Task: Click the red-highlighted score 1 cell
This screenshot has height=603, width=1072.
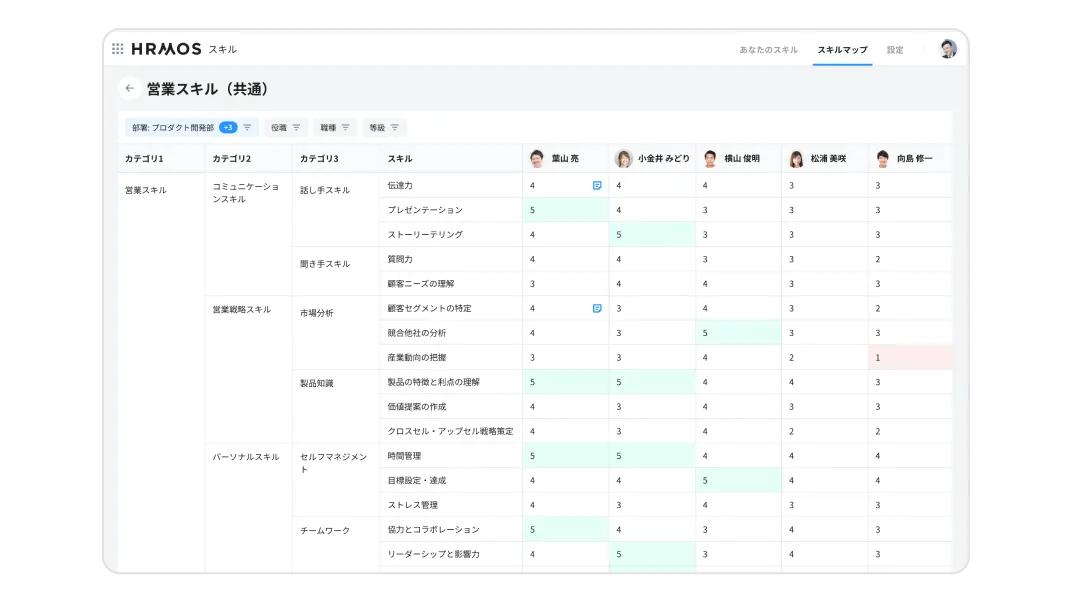Action: [909, 357]
